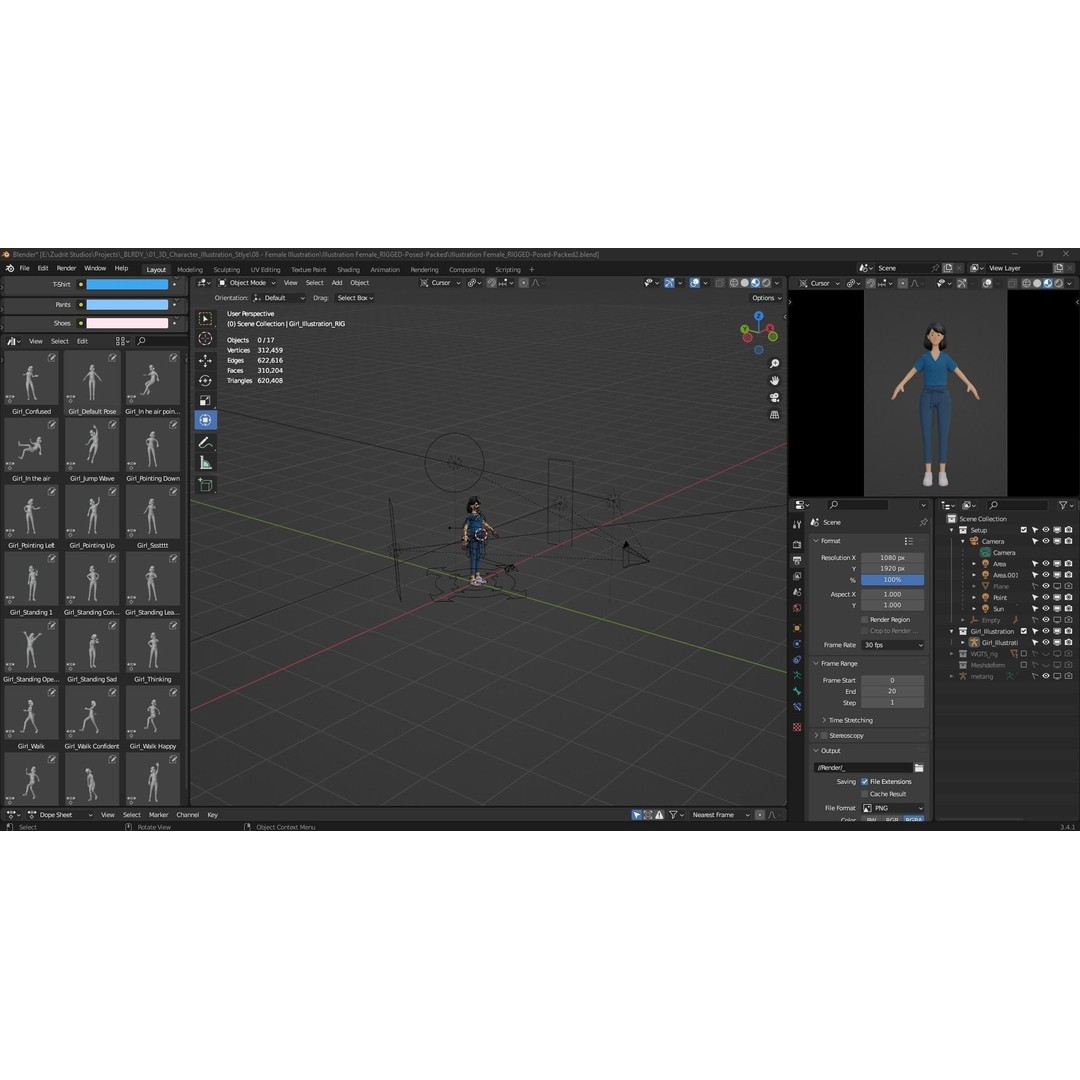Viewport: 1080px width, 1080px height.
Task: Uncheck the Setup collection checkbox in outliner
Action: 1024,530
